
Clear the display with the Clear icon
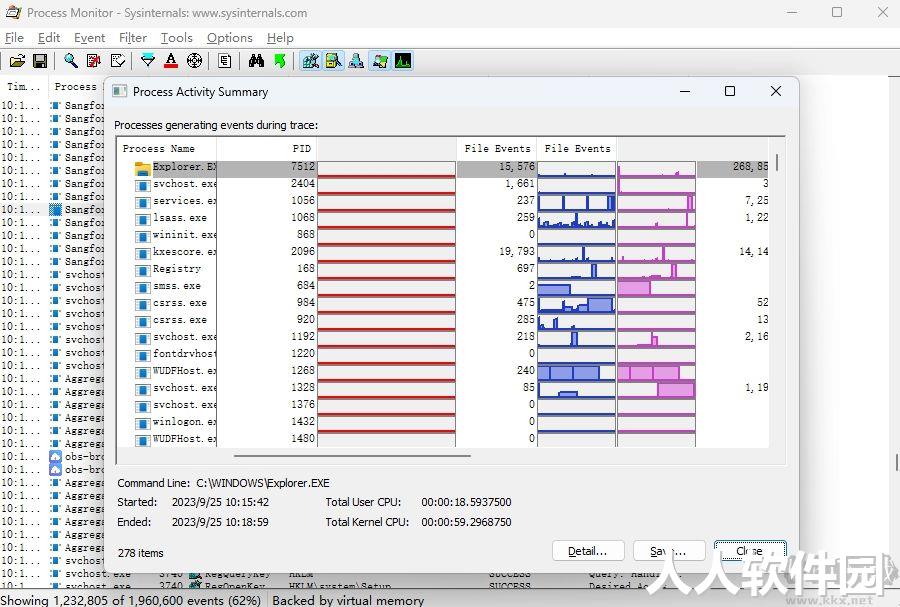pos(117,61)
